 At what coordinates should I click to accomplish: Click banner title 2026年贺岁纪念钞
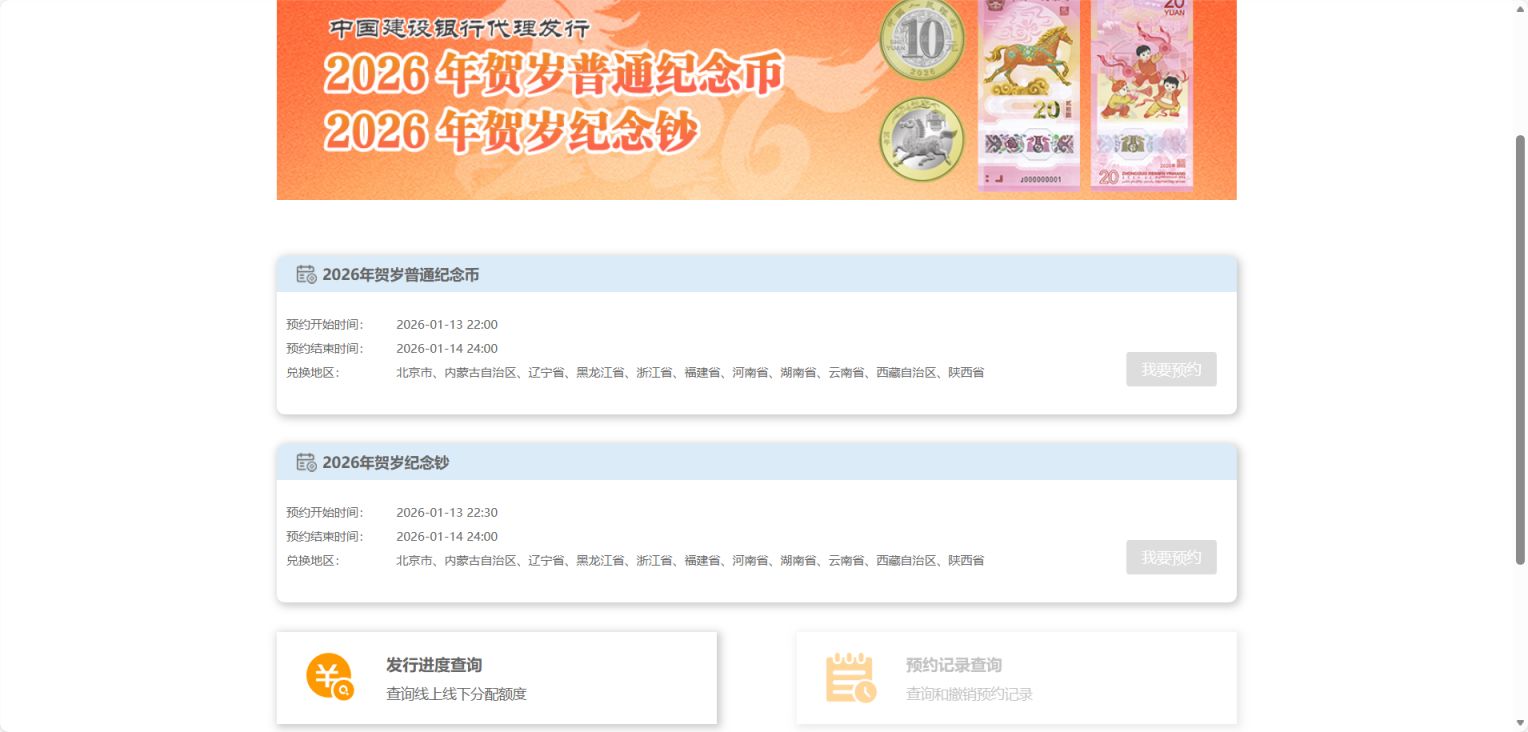pyautogui.click(x=510, y=130)
